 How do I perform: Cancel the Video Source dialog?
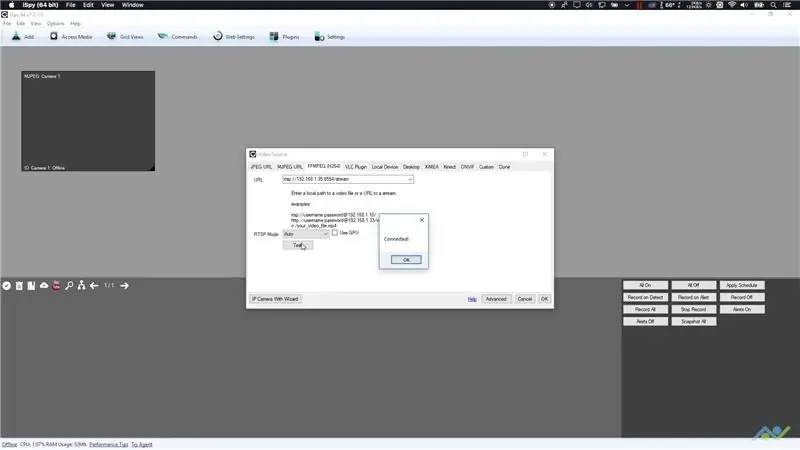point(524,299)
